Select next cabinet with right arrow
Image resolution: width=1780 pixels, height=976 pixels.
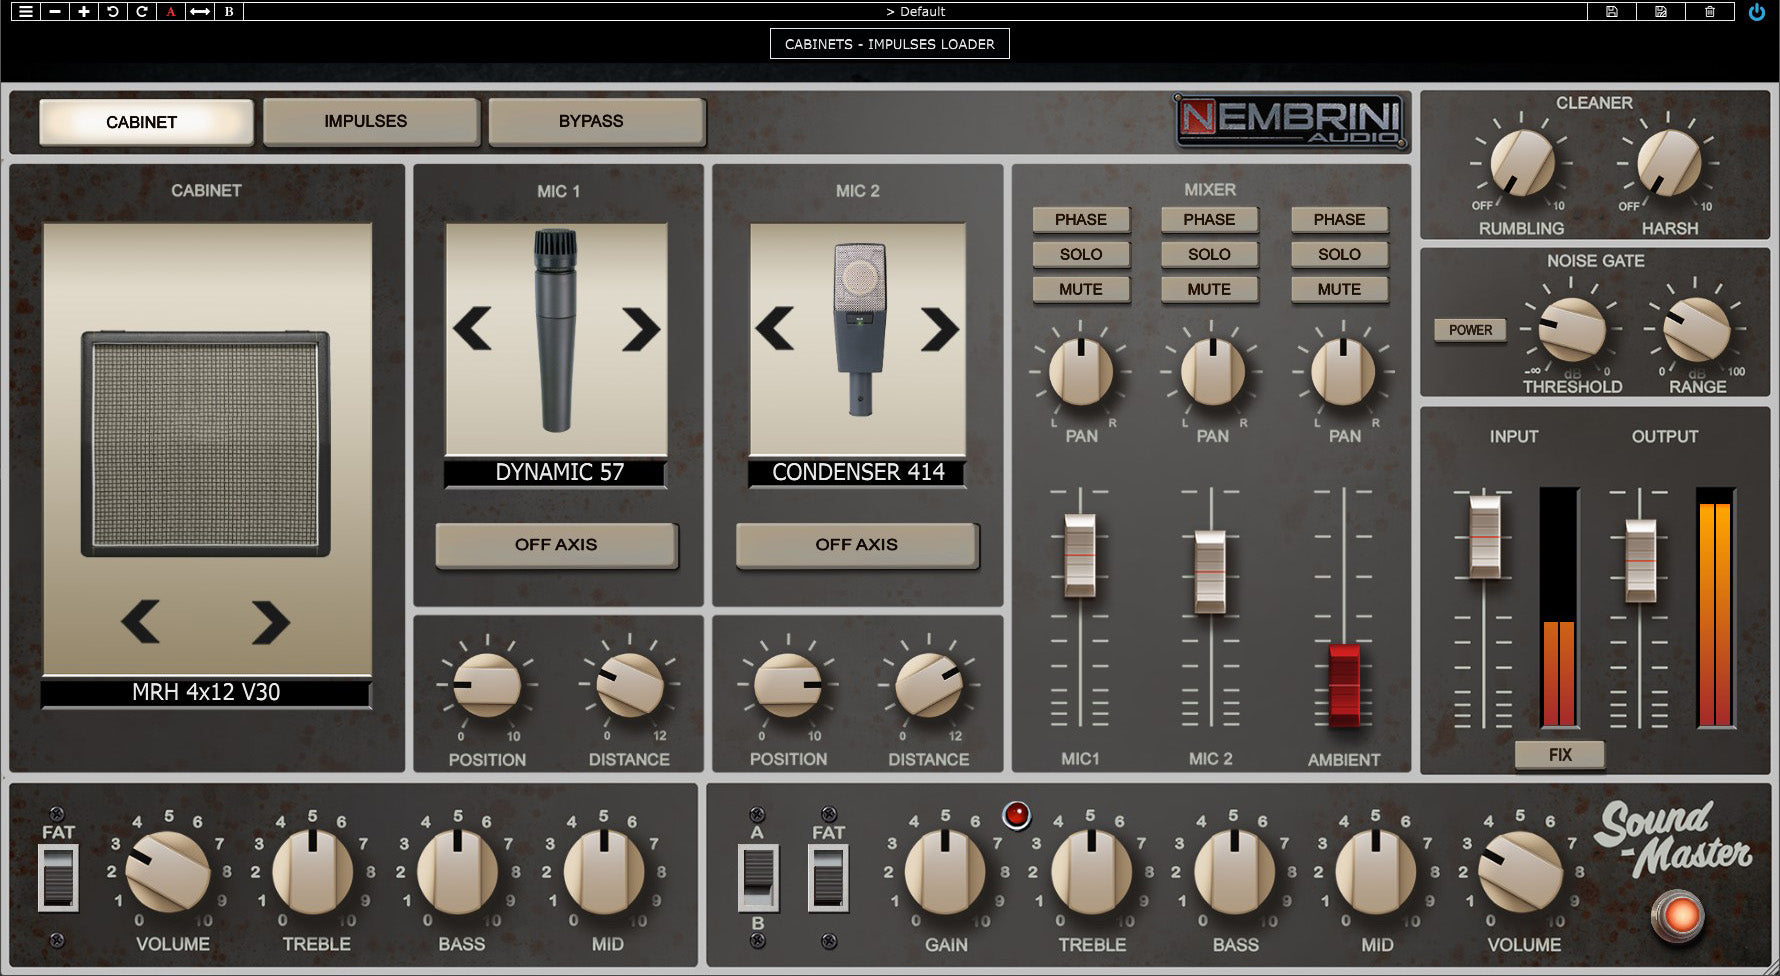pyautogui.click(x=270, y=622)
